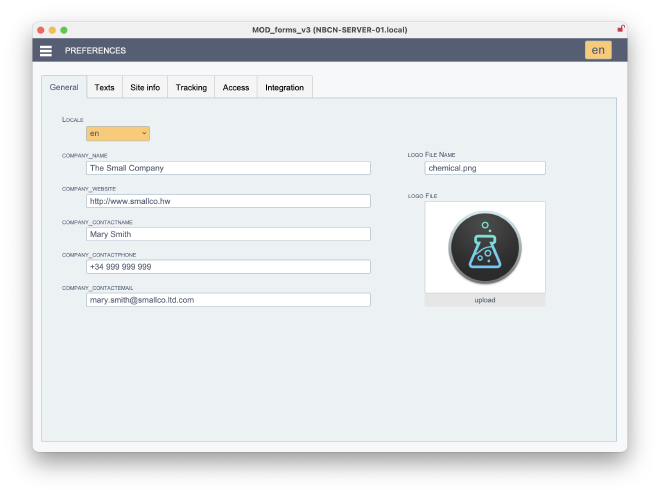Go to the Integration tab

[x=285, y=87]
